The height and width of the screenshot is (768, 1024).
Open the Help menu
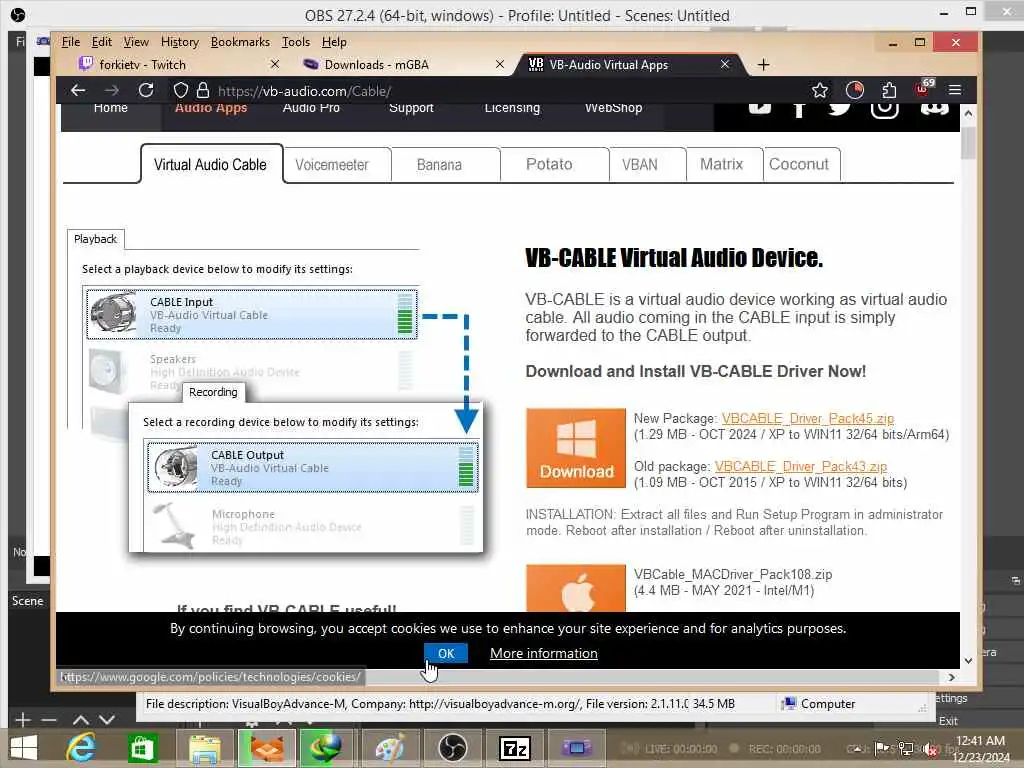pyautogui.click(x=334, y=42)
